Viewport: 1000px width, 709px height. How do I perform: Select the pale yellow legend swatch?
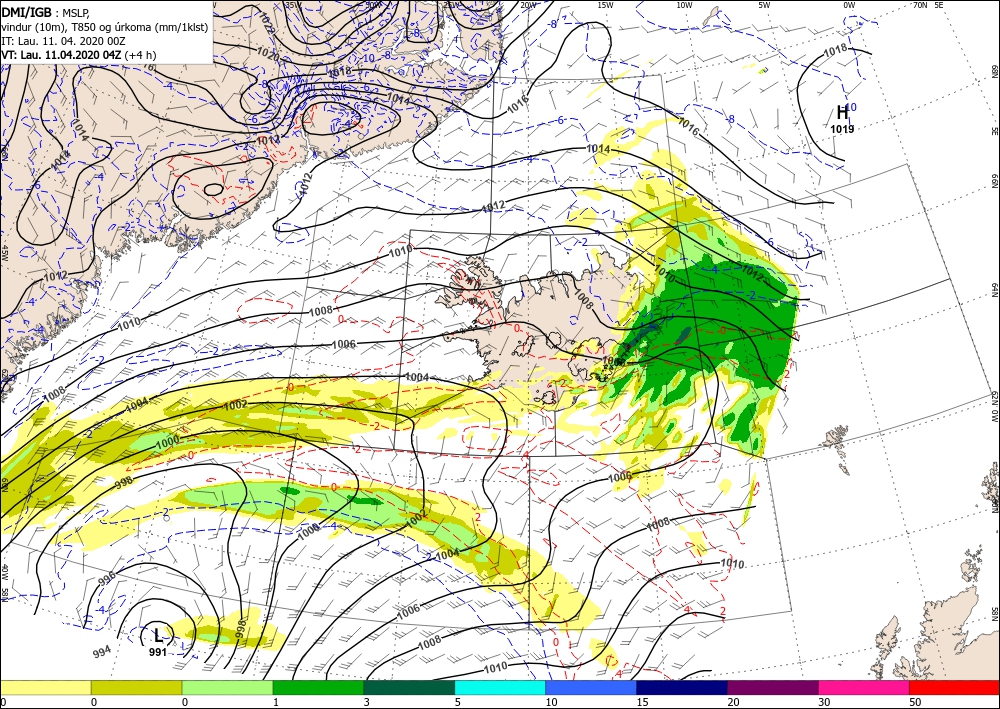pyautogui.click(x=45, y=687)
